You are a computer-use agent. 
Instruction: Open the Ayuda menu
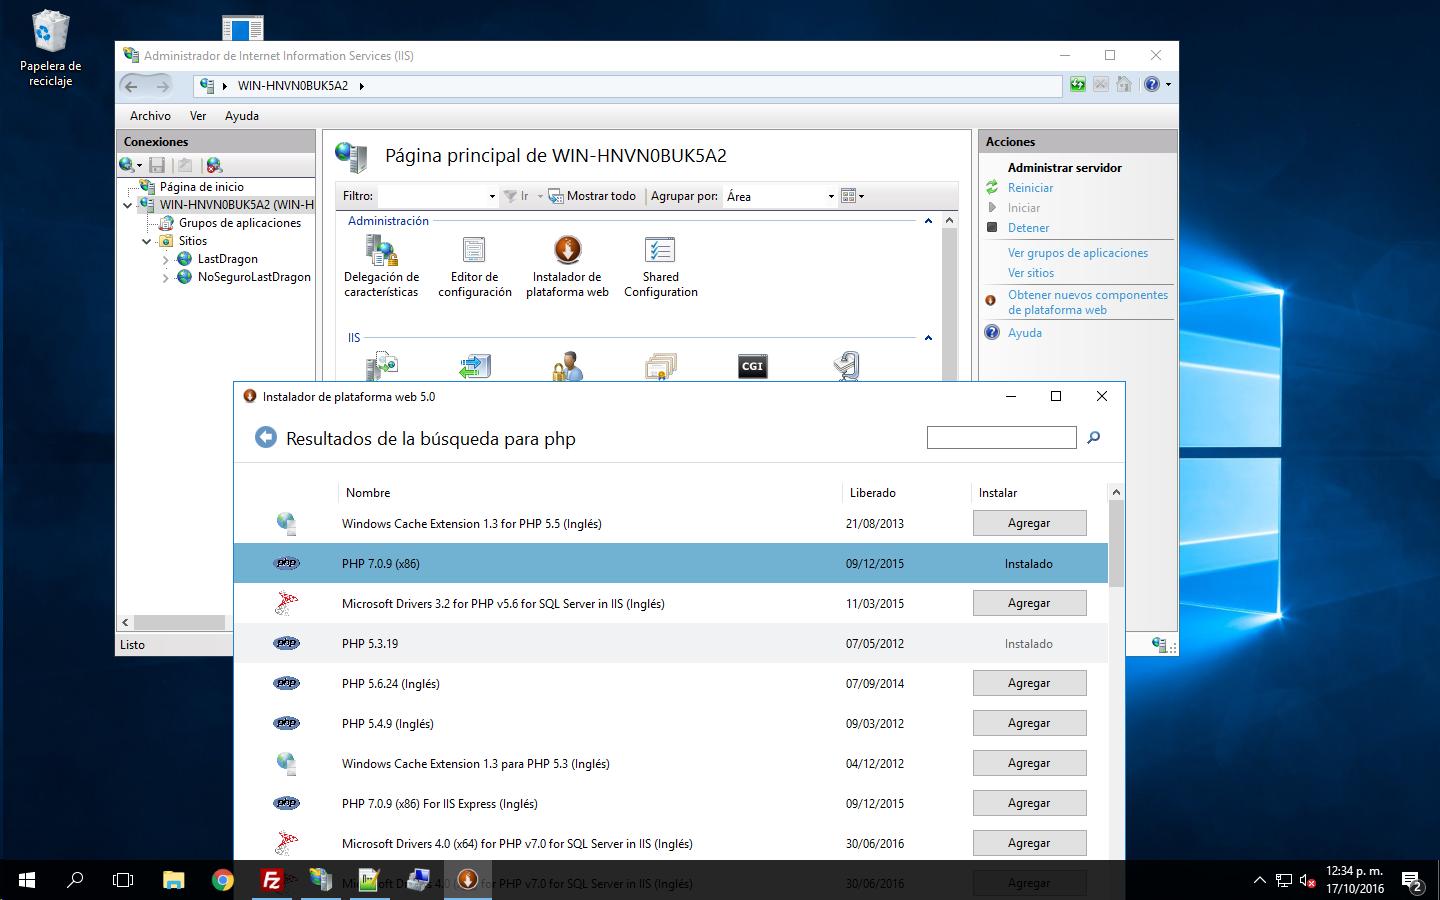[242, 116]
